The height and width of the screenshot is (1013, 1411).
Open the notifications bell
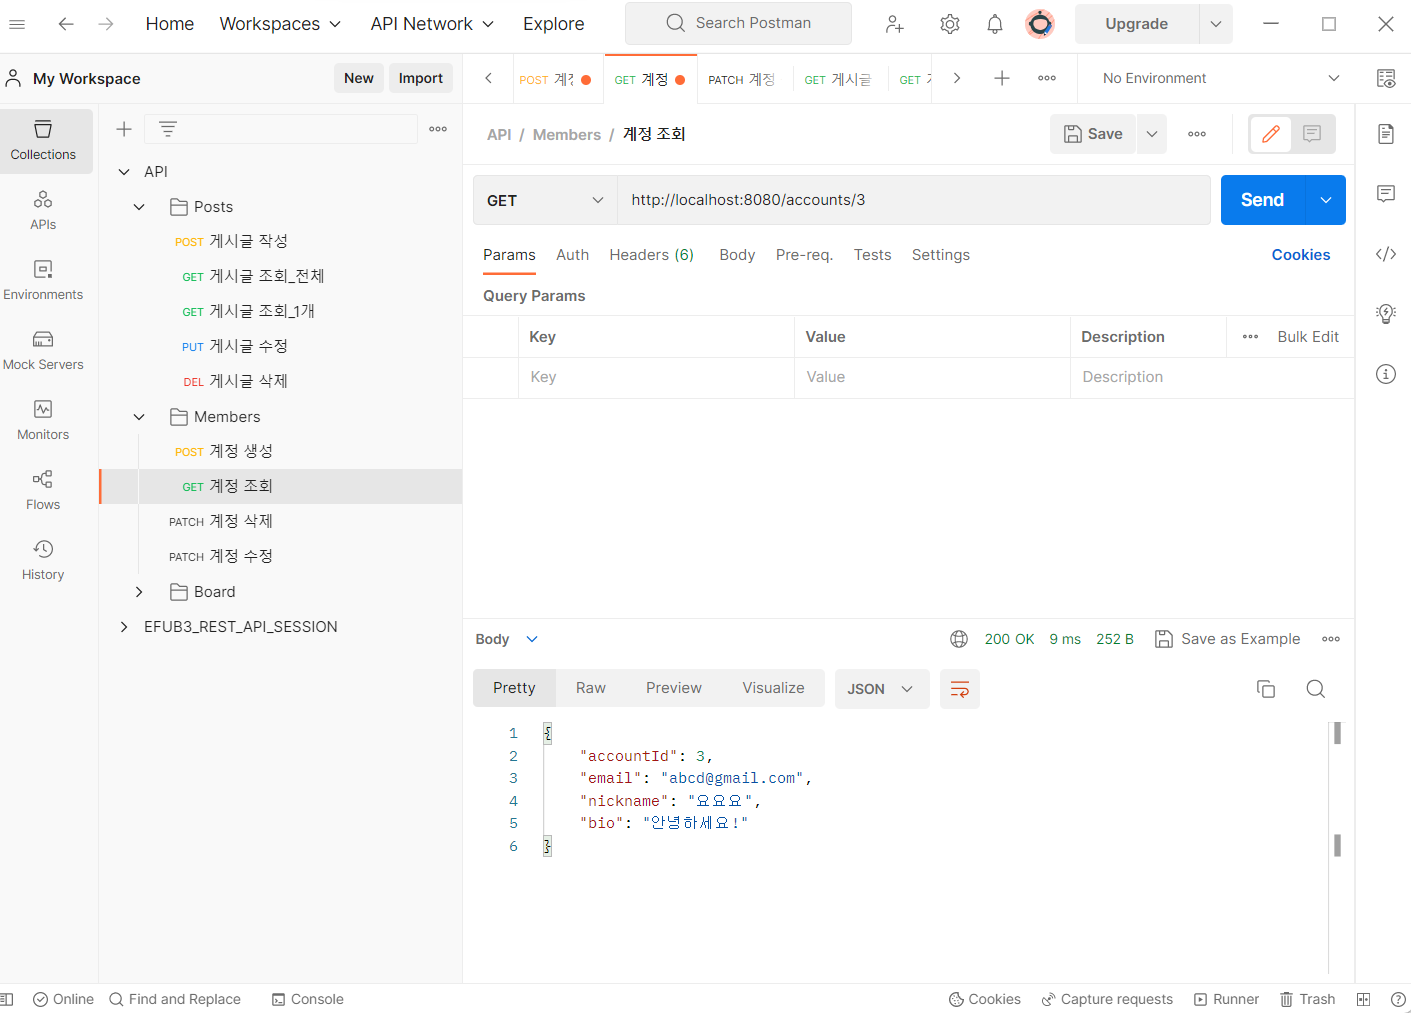(x=995, y=24)
